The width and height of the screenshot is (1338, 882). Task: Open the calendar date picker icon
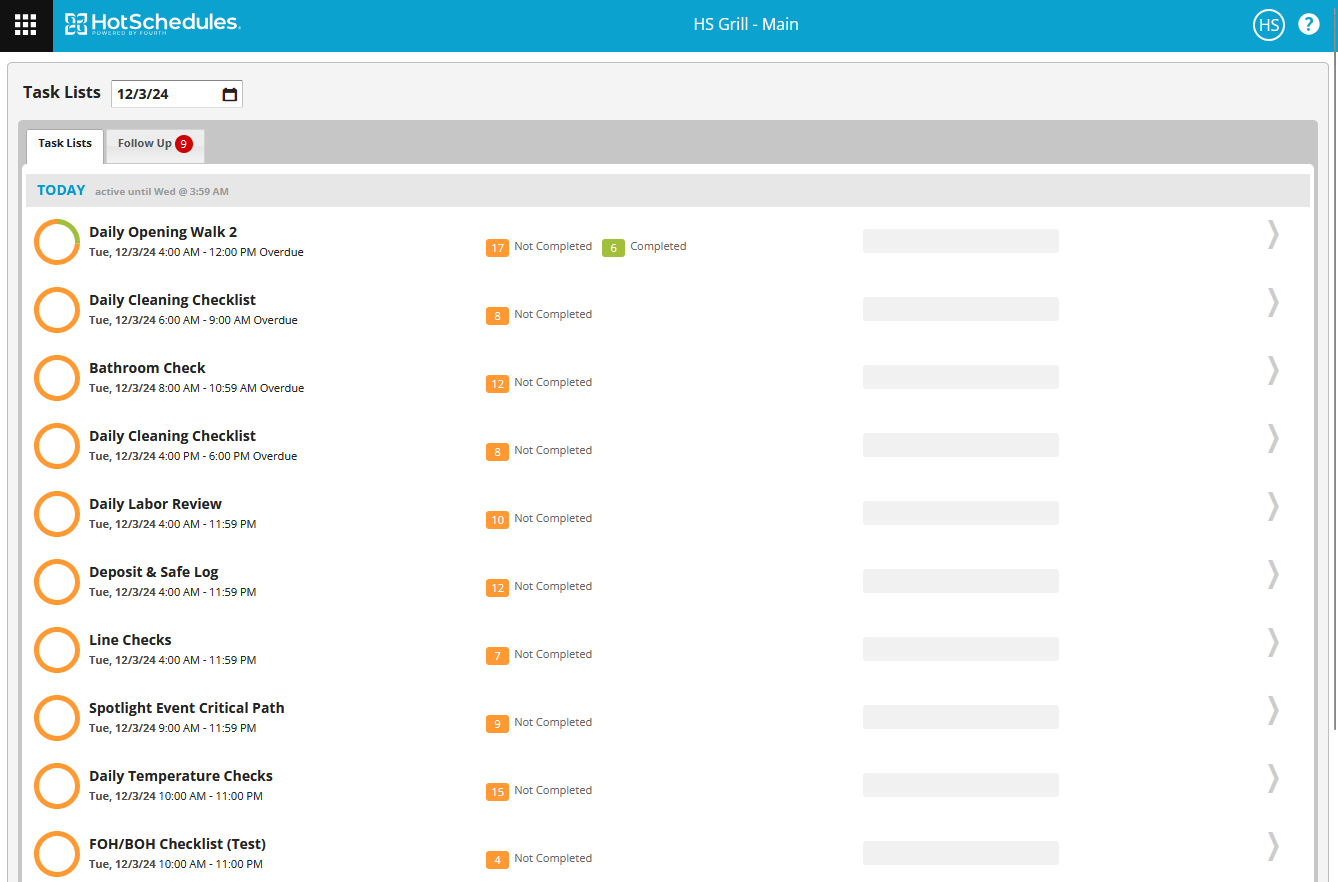click(230, 94)
